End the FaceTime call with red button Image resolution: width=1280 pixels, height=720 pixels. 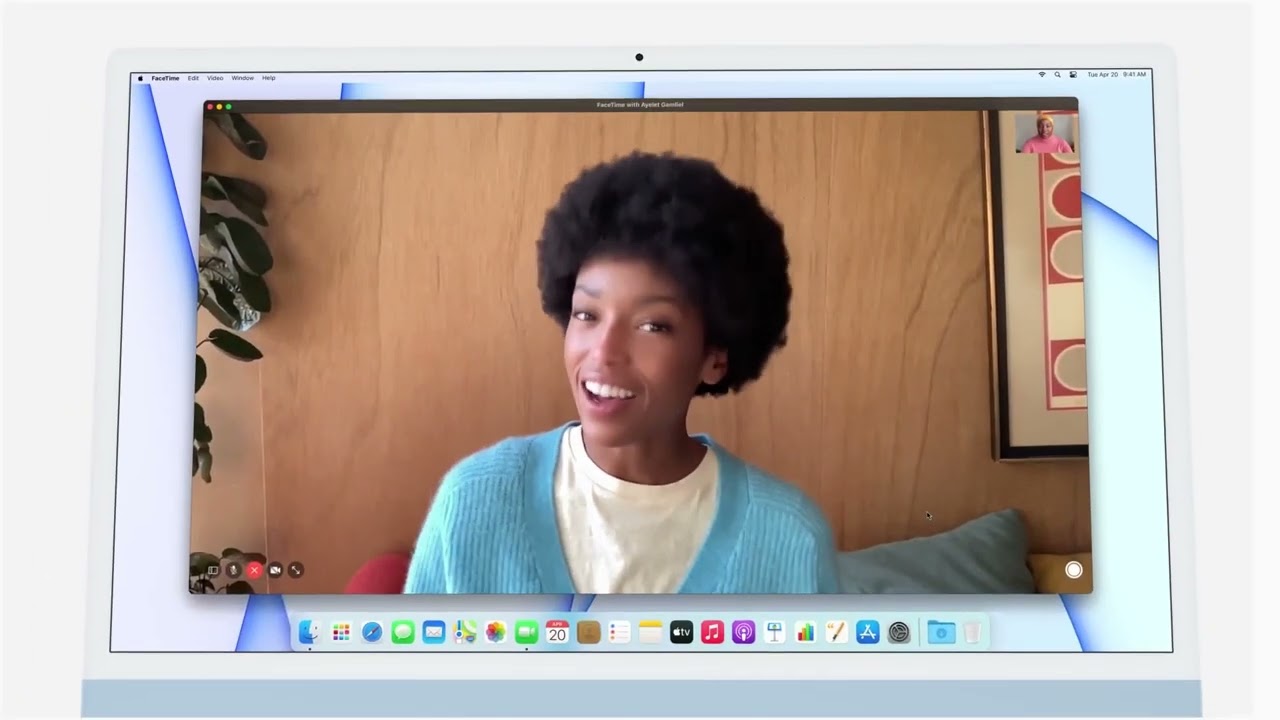(254, 570)
